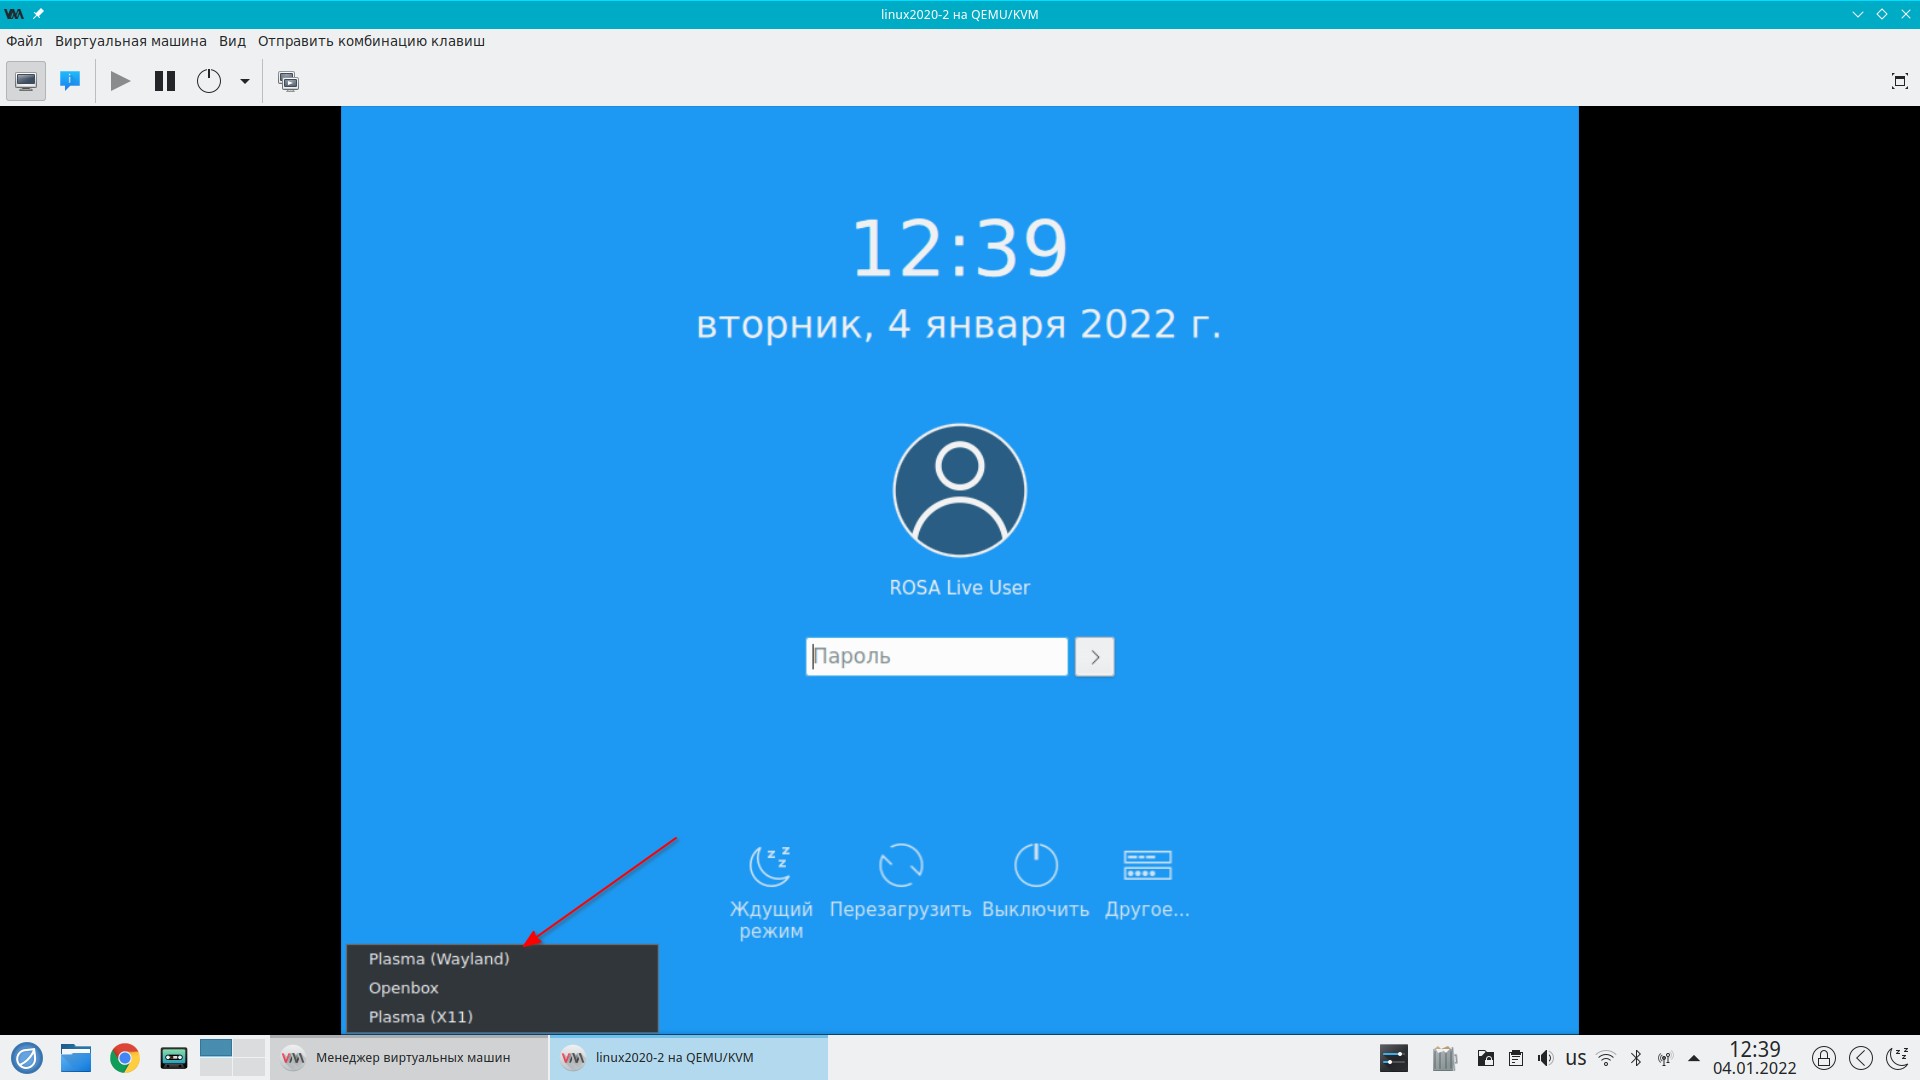
Task: Open Отправить комбинацию клавиш menu
Action: point(371,41)
